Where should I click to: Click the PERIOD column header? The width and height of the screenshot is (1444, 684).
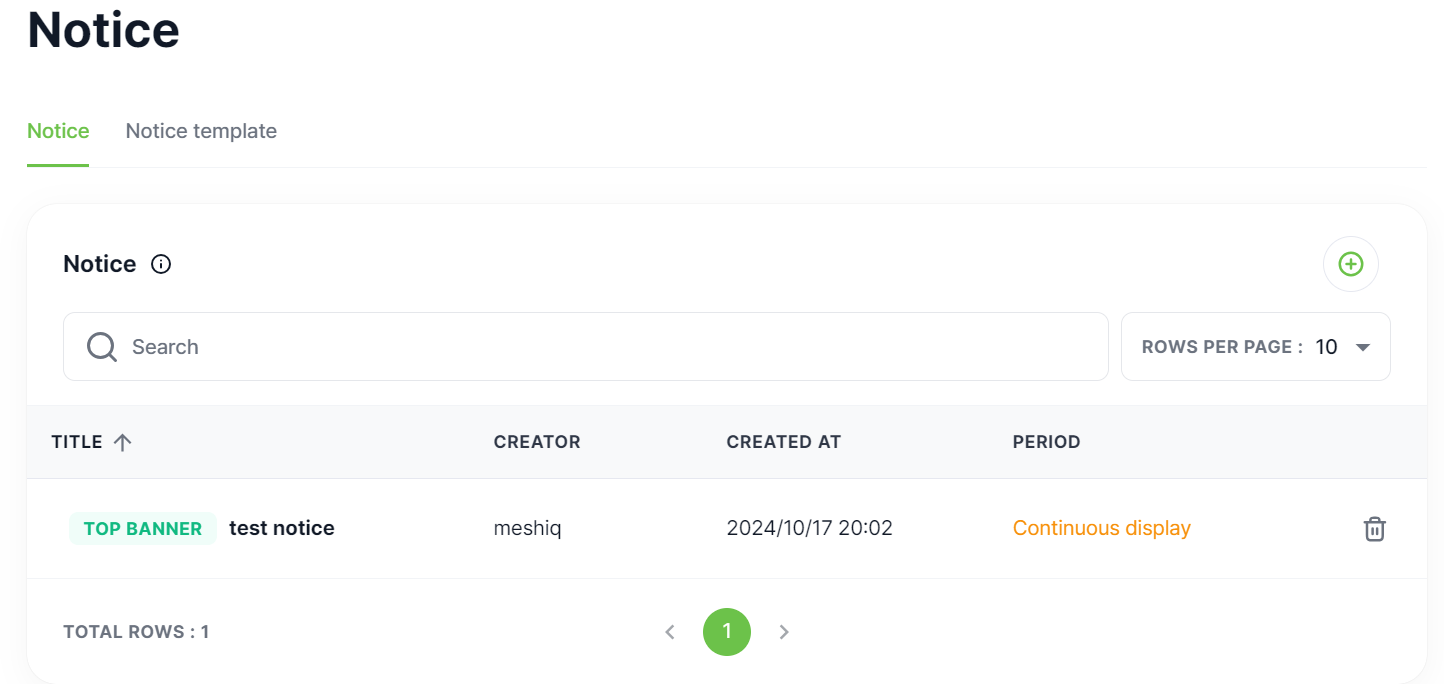(x=1046, y=442)
